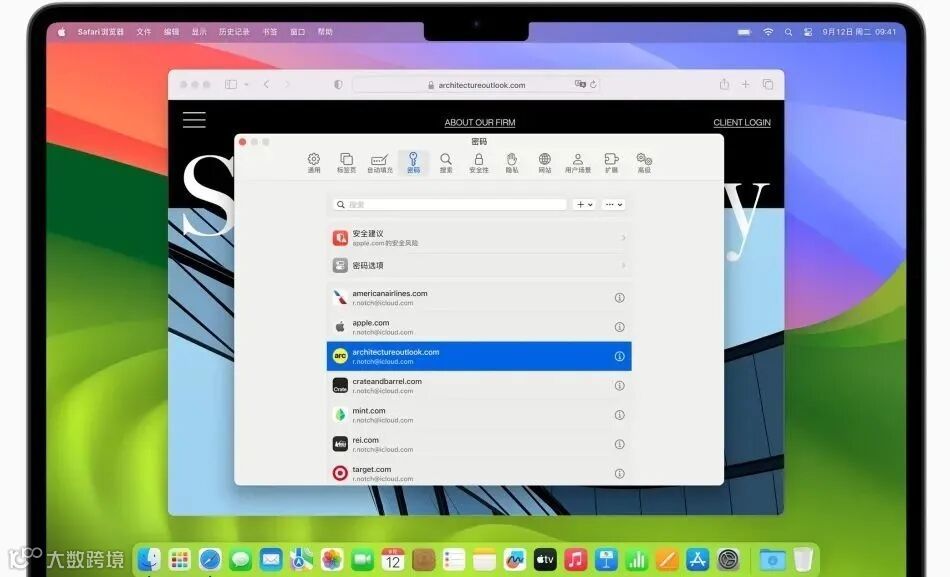Open the plus add-password dropdown
This screenshot has width=950, height=577.
tap(585, 205)
